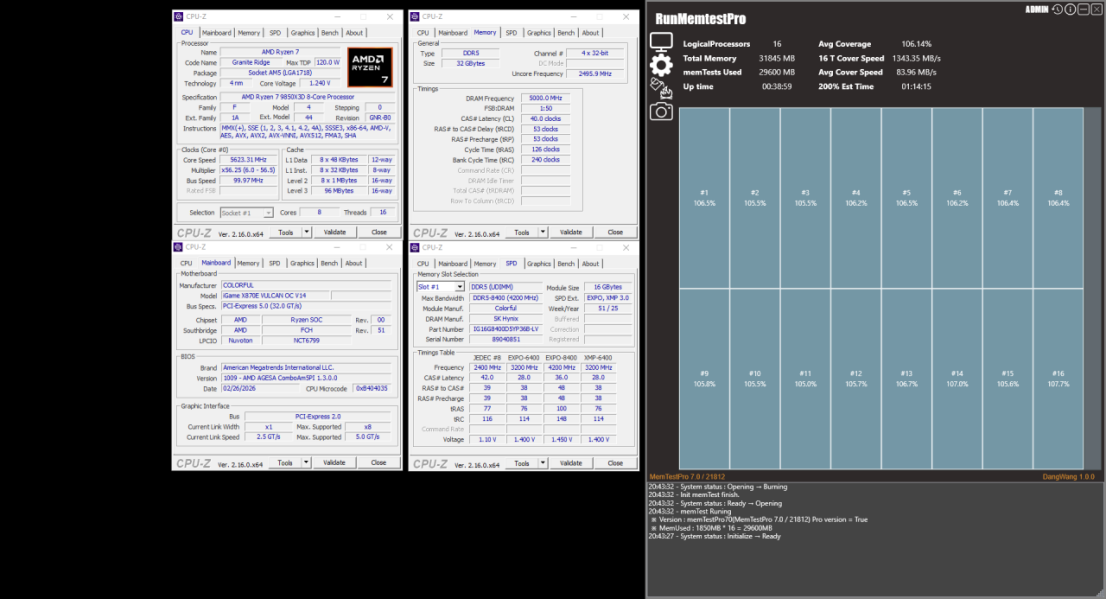Expand Tools arrow in CPU-Z window showing SPD tab

click(x=542, y=463)
